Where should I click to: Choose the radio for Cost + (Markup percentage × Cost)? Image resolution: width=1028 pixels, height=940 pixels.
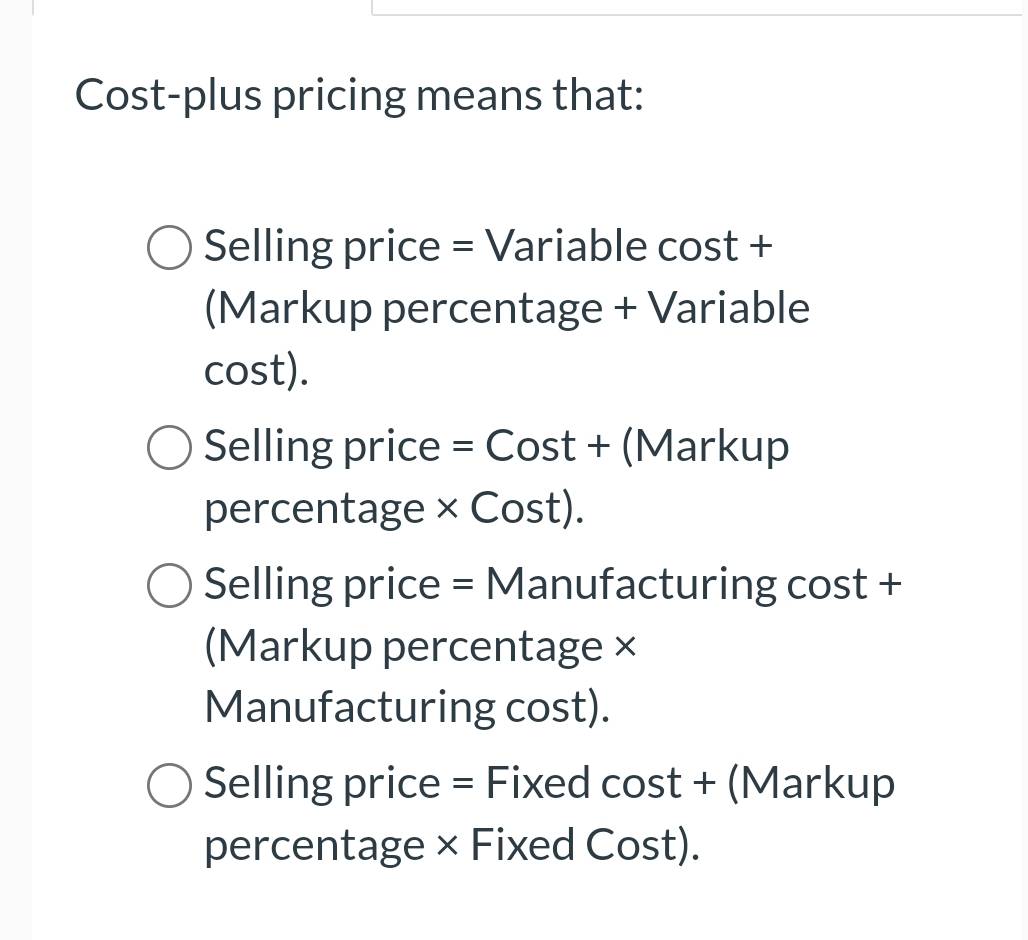coord(169,447)
